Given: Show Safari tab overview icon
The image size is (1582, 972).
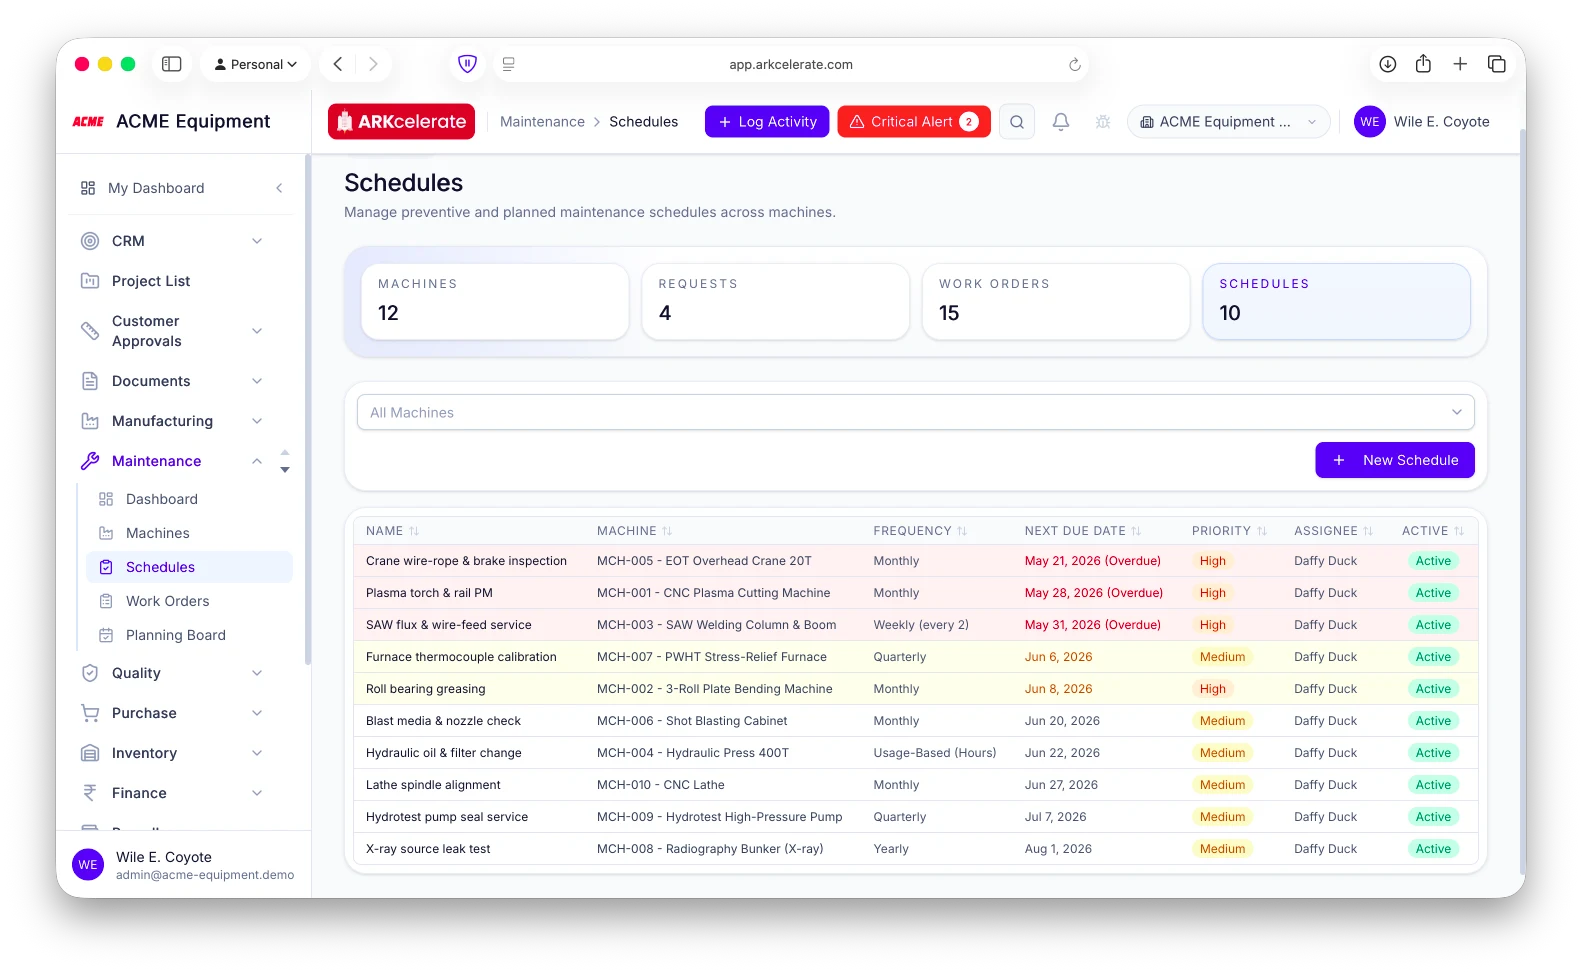Looking at the screenshot, I should point(1497,64).
